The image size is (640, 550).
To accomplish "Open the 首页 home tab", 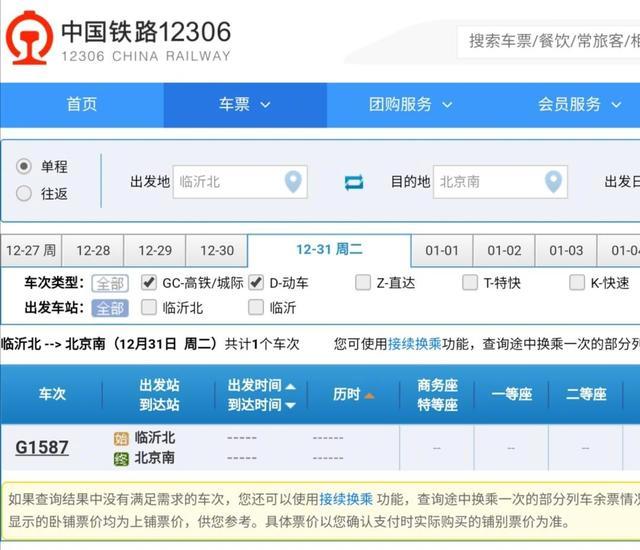I will [82, 105].
